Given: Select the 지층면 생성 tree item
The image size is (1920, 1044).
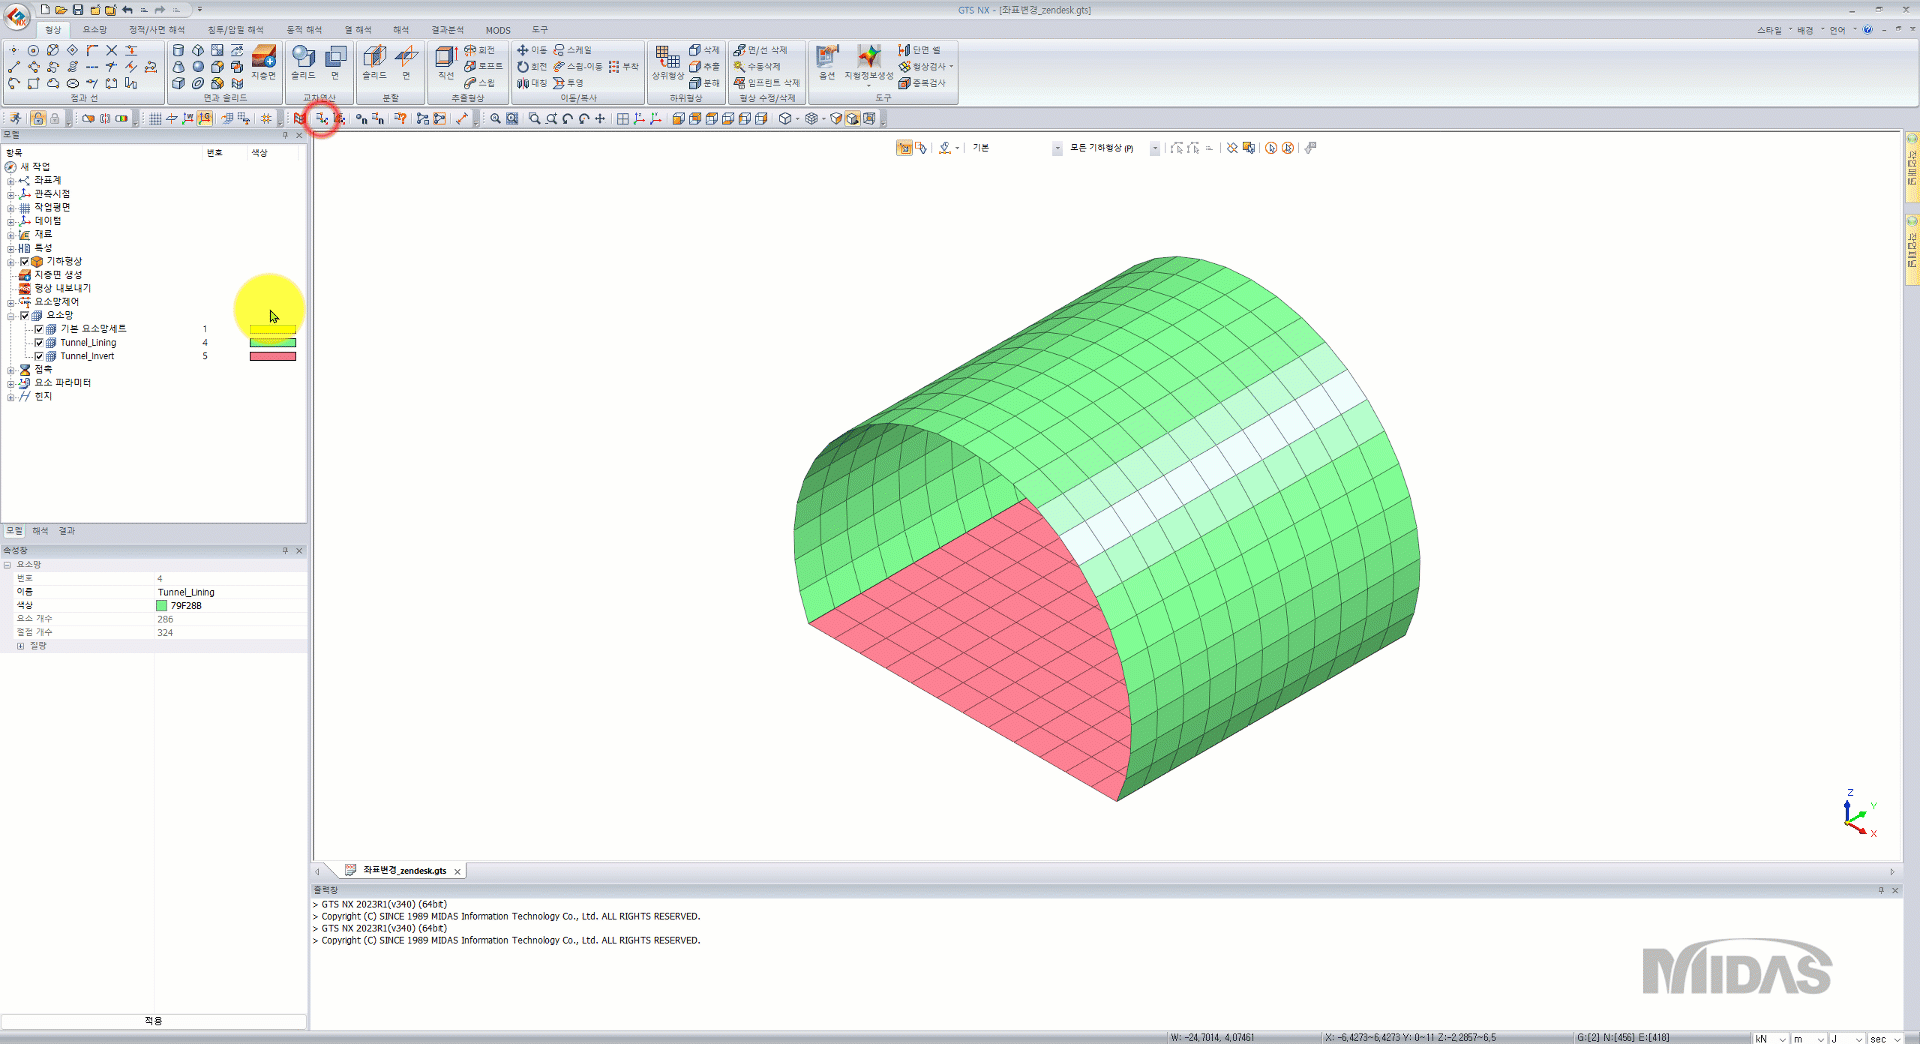Looking at the screenshot, I should coord(58,275).
